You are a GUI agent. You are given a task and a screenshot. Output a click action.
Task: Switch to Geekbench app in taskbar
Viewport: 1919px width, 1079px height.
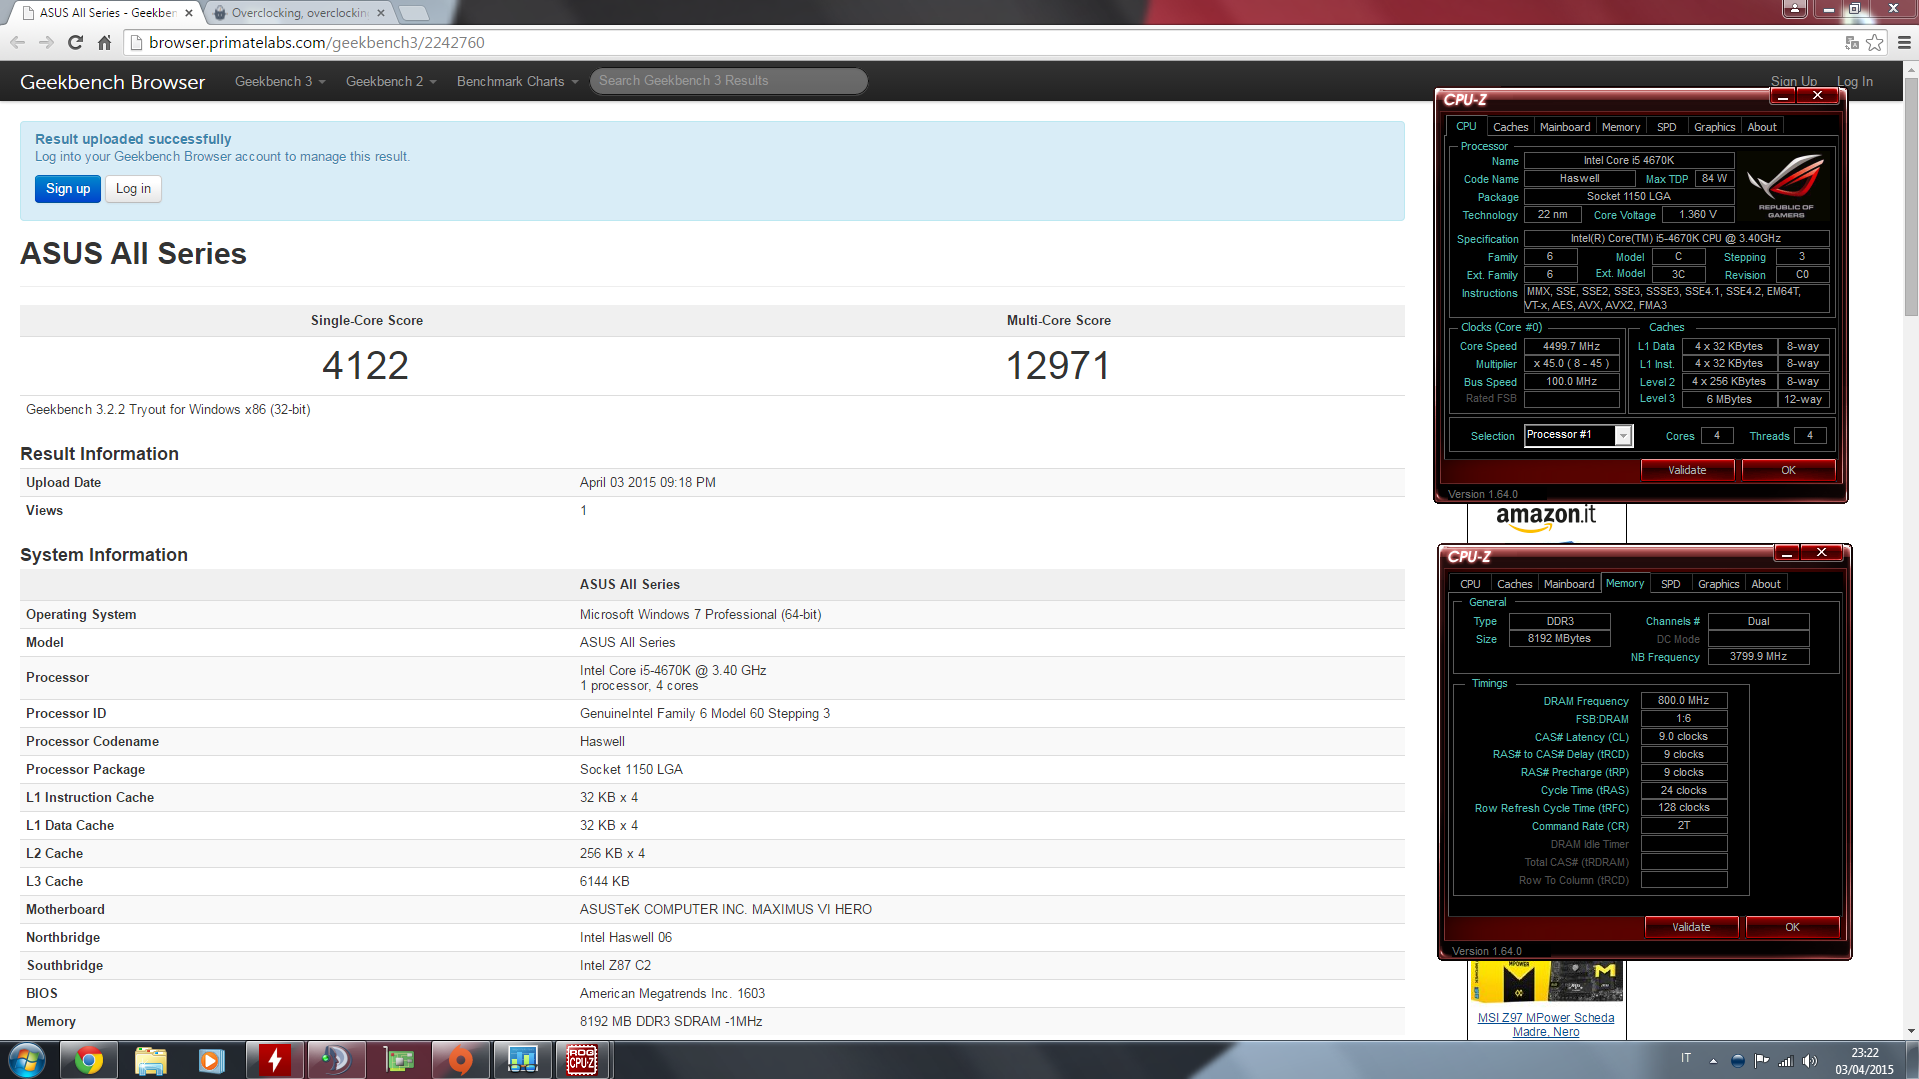pos(522,1060)
